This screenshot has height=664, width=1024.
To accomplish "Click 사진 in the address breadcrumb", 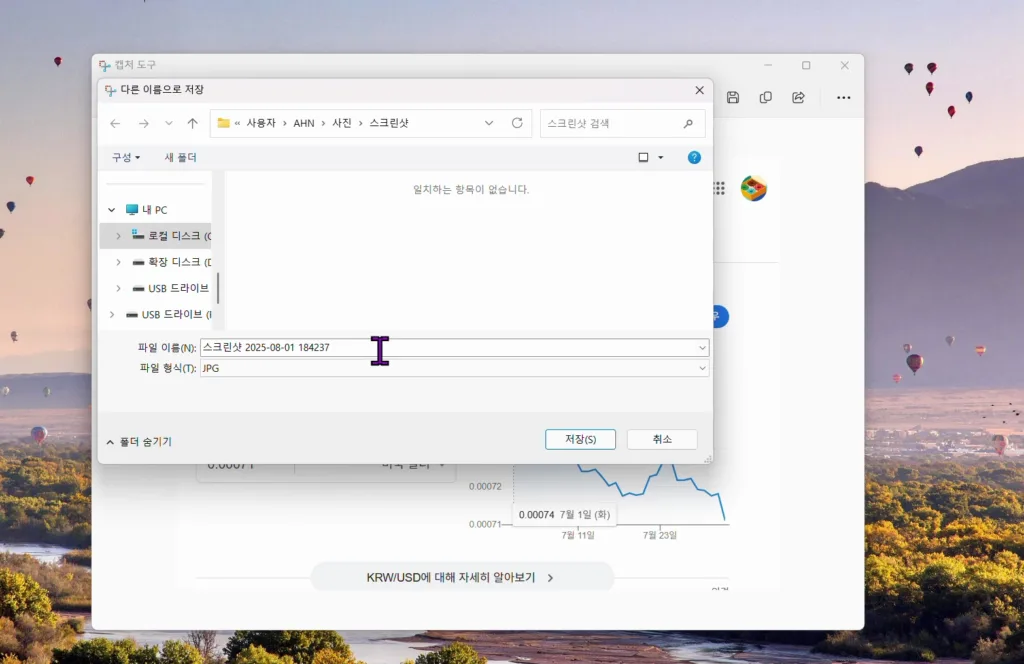I will click(342, 123).
